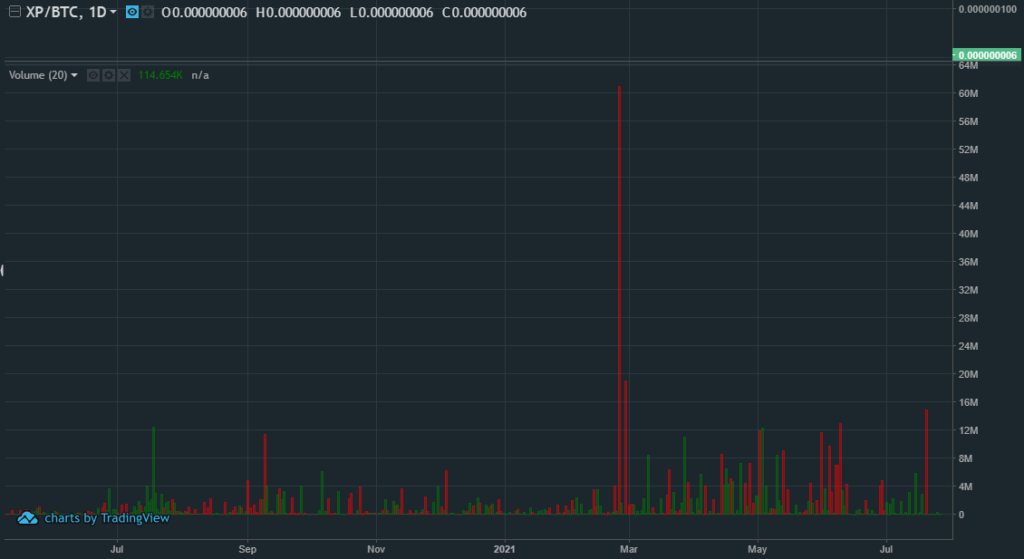Click the 12M label on the volume axis
The height and width of the screenshot is (559, 1024).
[x=968, y=431]
